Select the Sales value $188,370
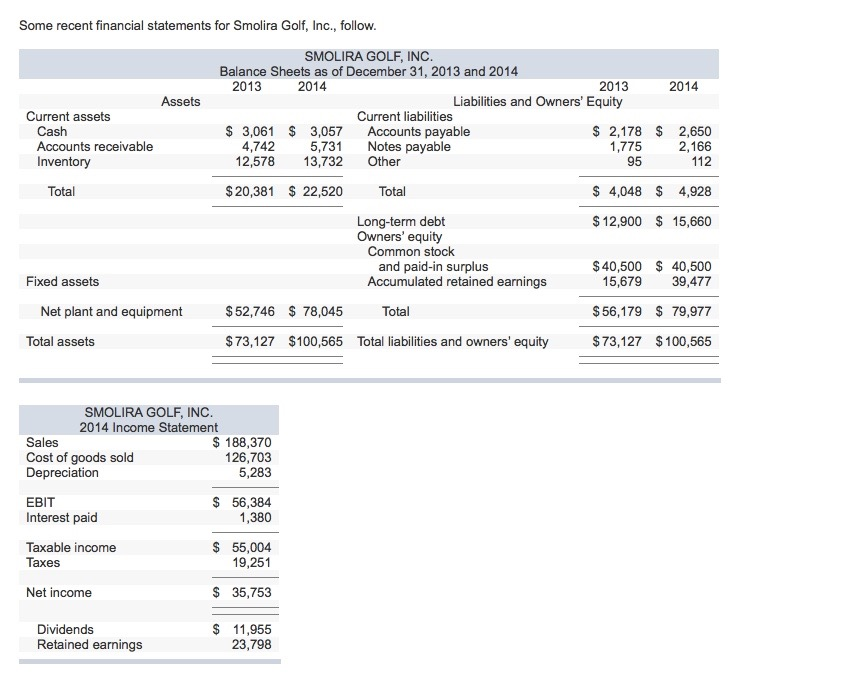Image resolution: width=851 pixels, height=681 pixels. coord(242,443)
